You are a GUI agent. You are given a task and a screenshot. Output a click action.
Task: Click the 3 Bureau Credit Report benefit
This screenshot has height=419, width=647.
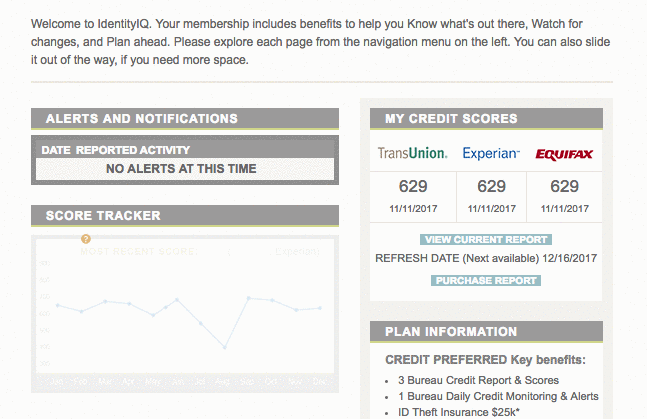[x=478, y=380]
